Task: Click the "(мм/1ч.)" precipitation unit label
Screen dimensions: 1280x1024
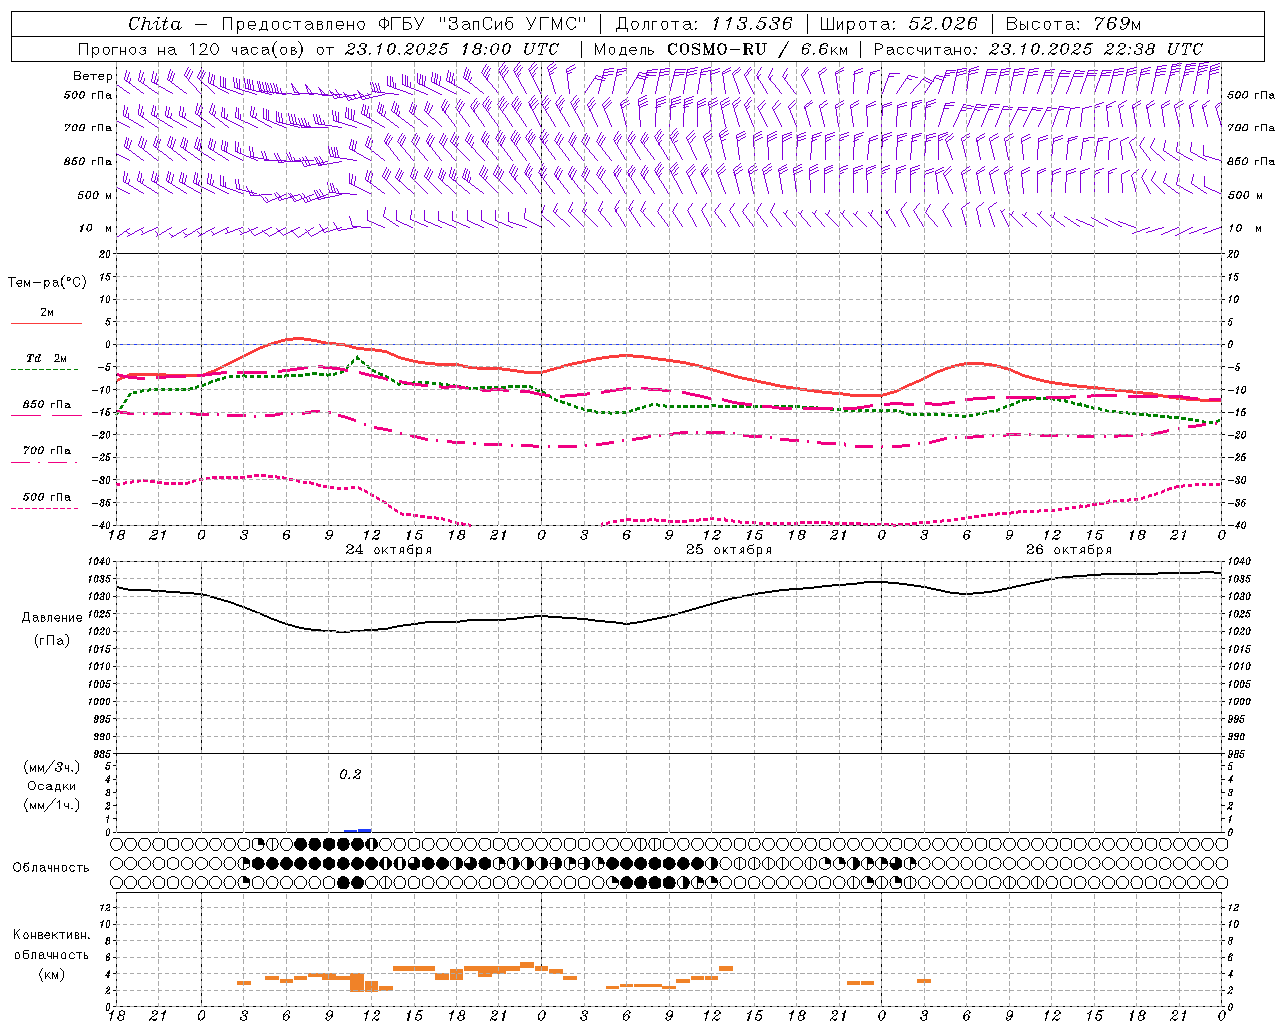Action: tap(52, 805)
